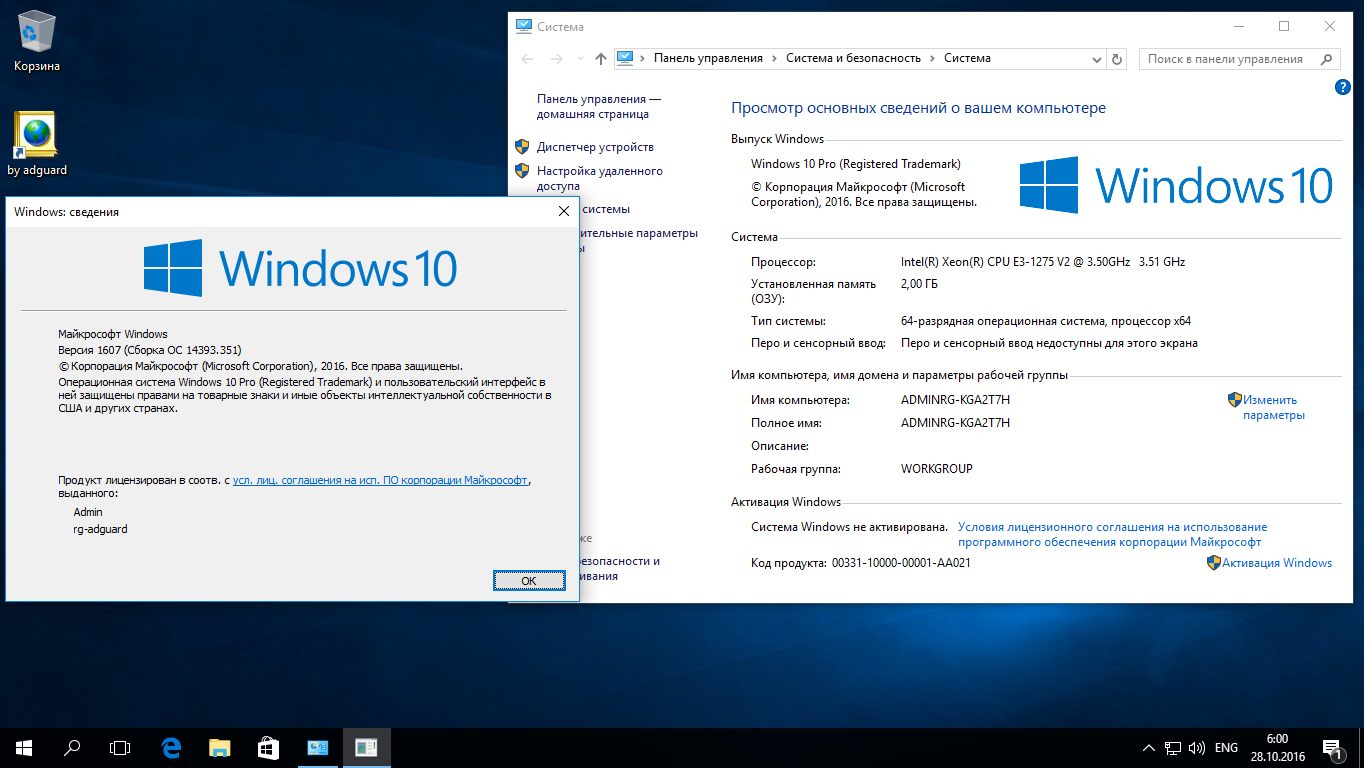
Task: Show hidden tray icons chevron
Action: coord(1149,748)
